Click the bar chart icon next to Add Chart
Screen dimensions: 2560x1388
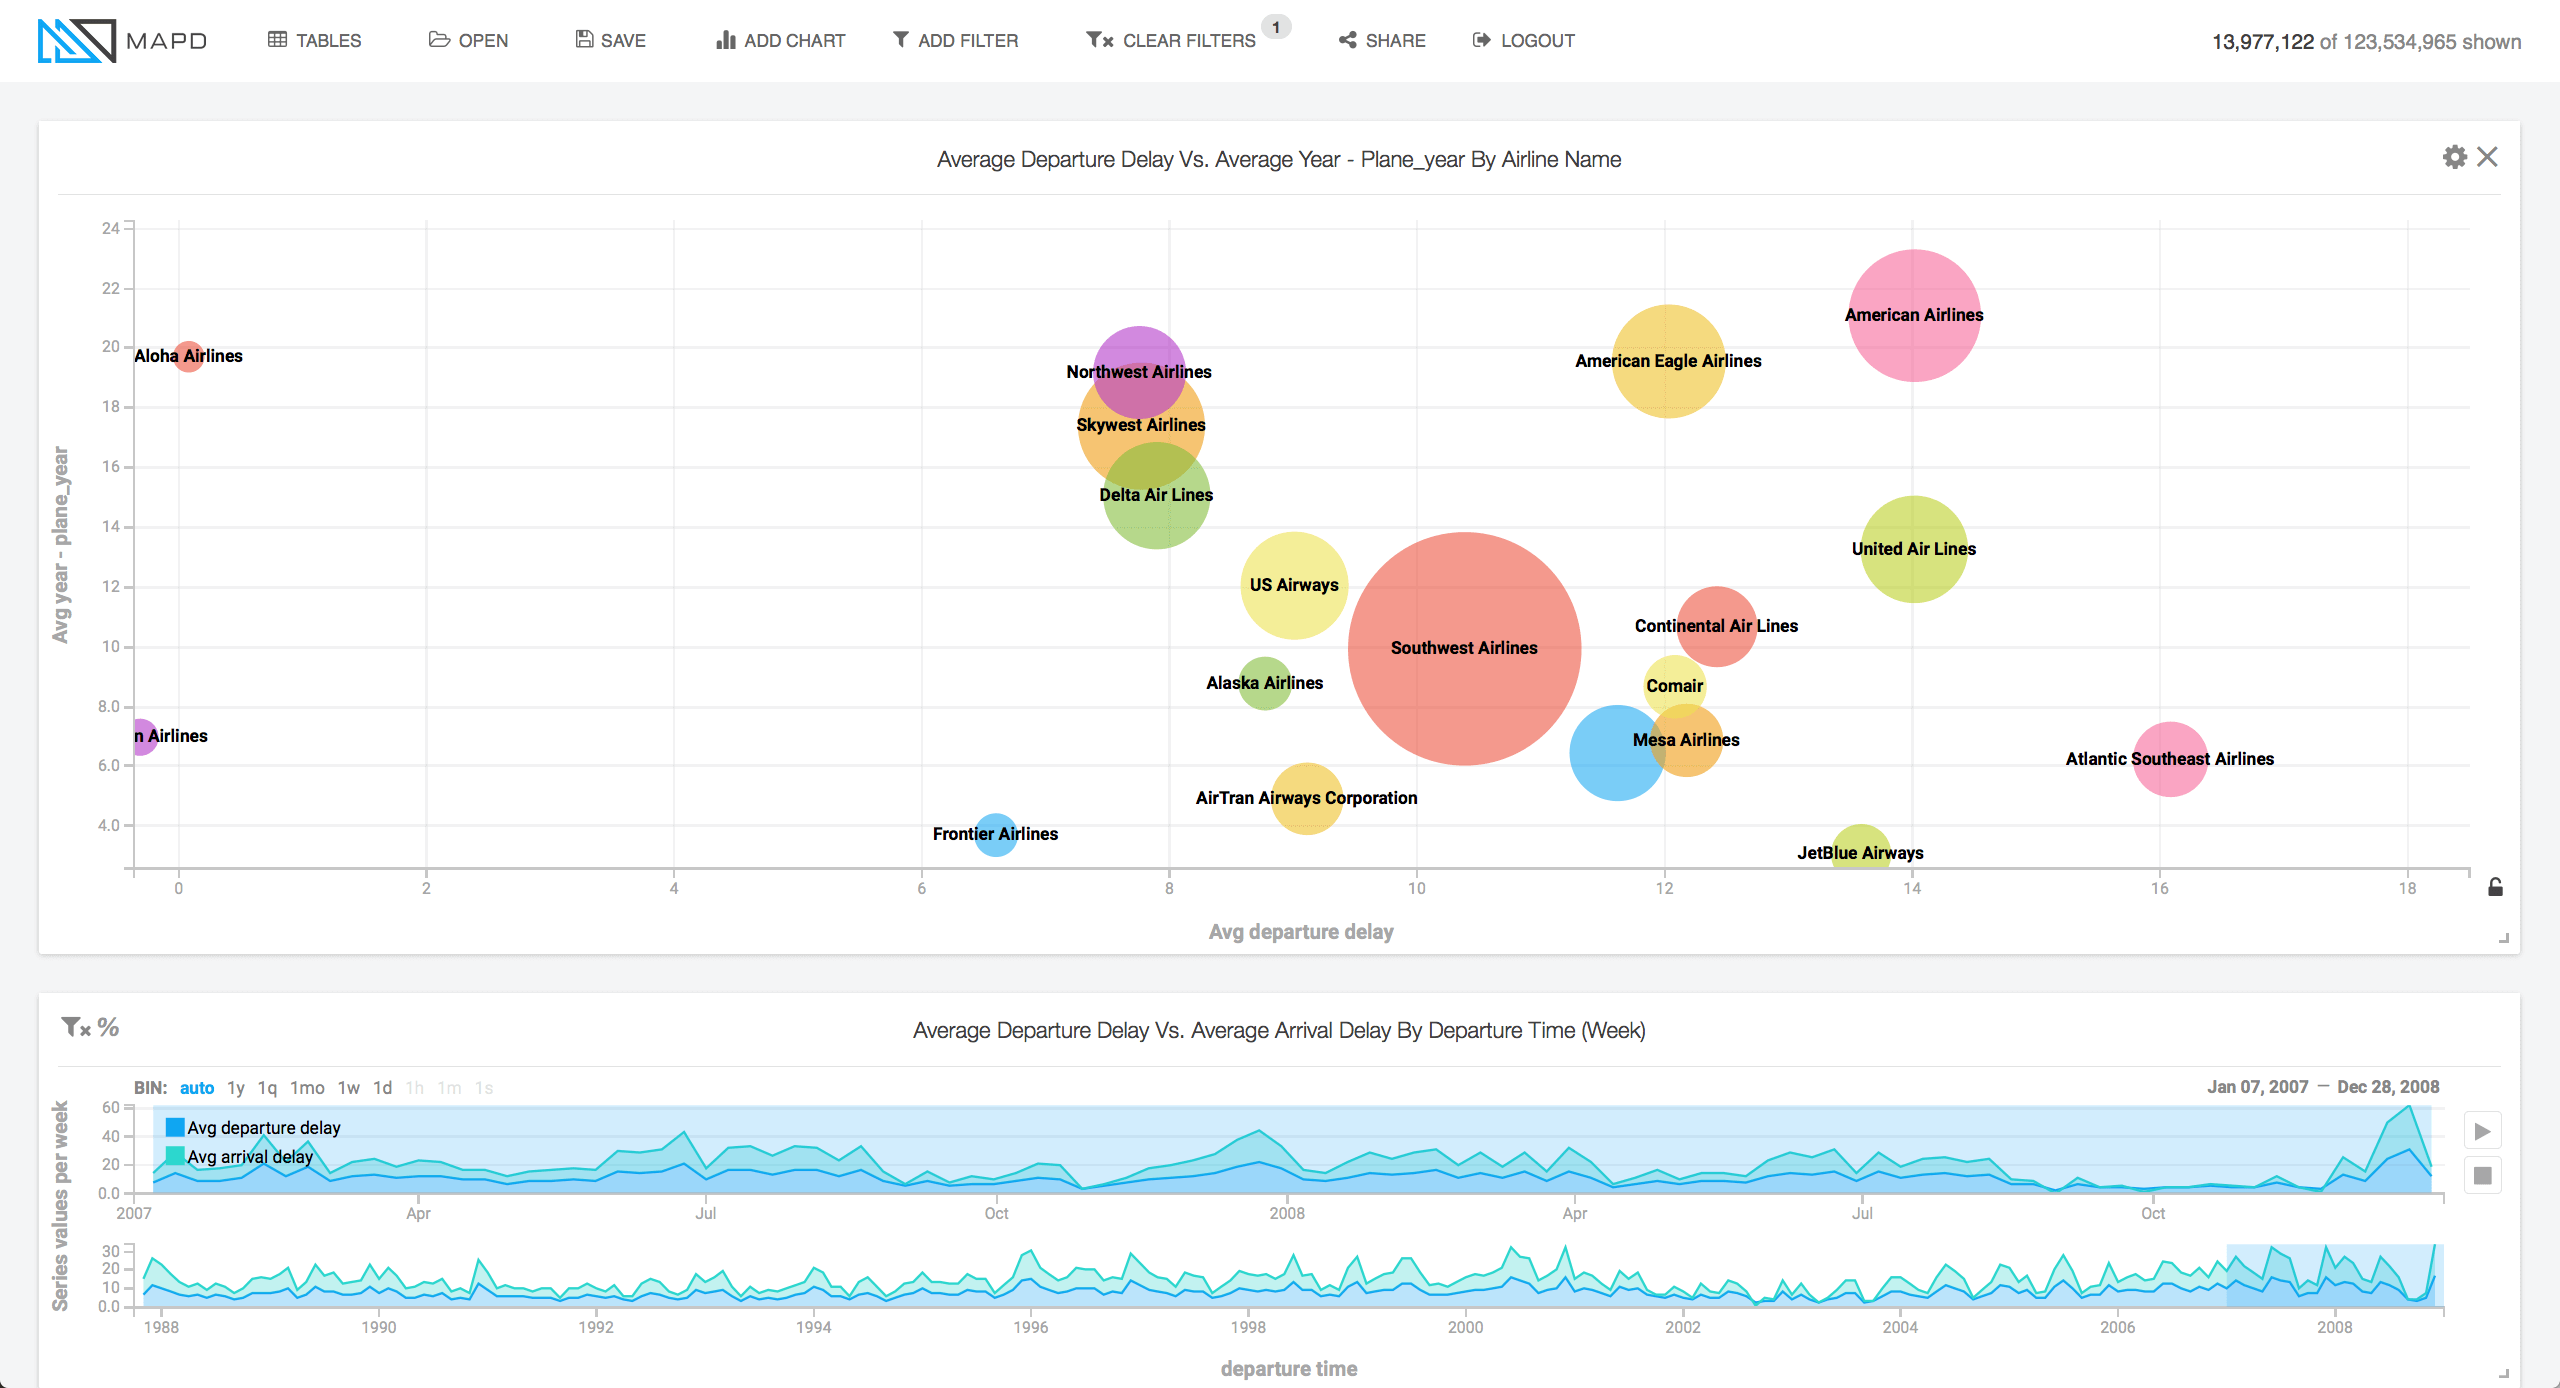tap(726, 40)
